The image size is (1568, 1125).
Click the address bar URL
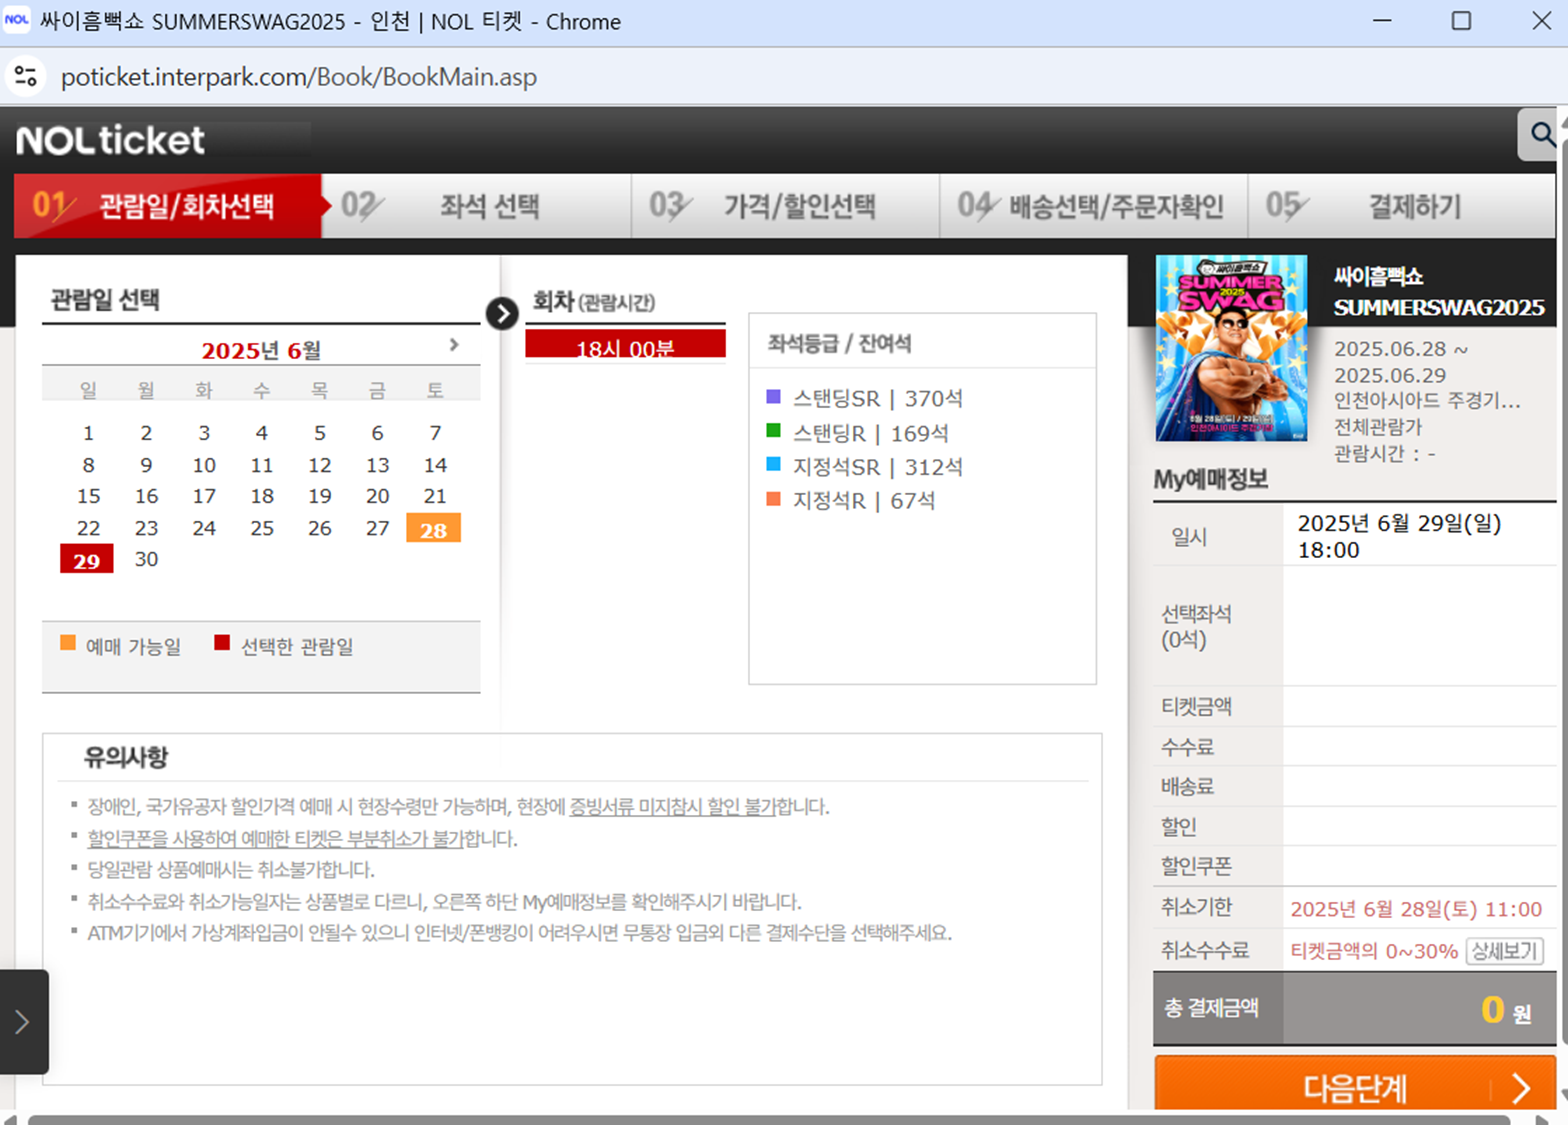tap(299, 77)
